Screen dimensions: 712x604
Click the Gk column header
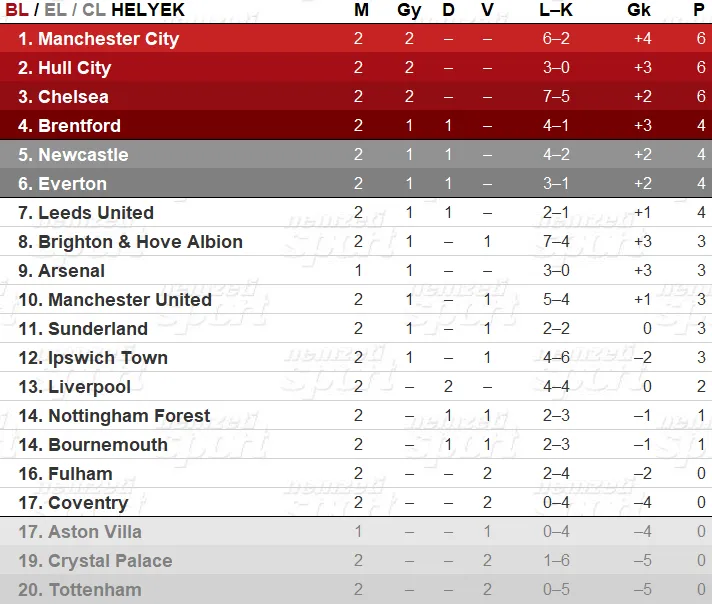(x=638, y=10)
